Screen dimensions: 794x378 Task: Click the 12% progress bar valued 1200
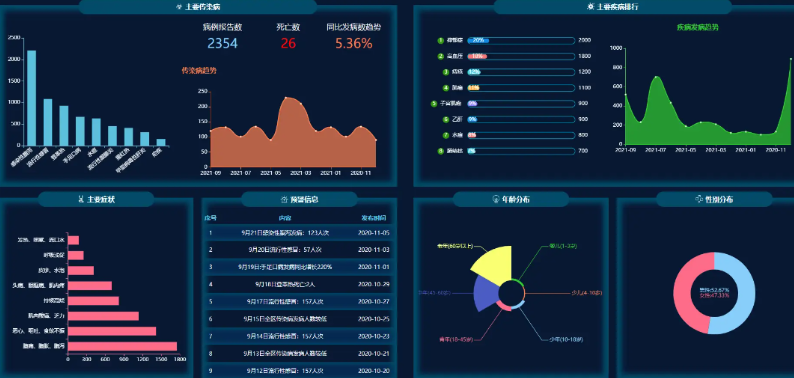point(521,72)
